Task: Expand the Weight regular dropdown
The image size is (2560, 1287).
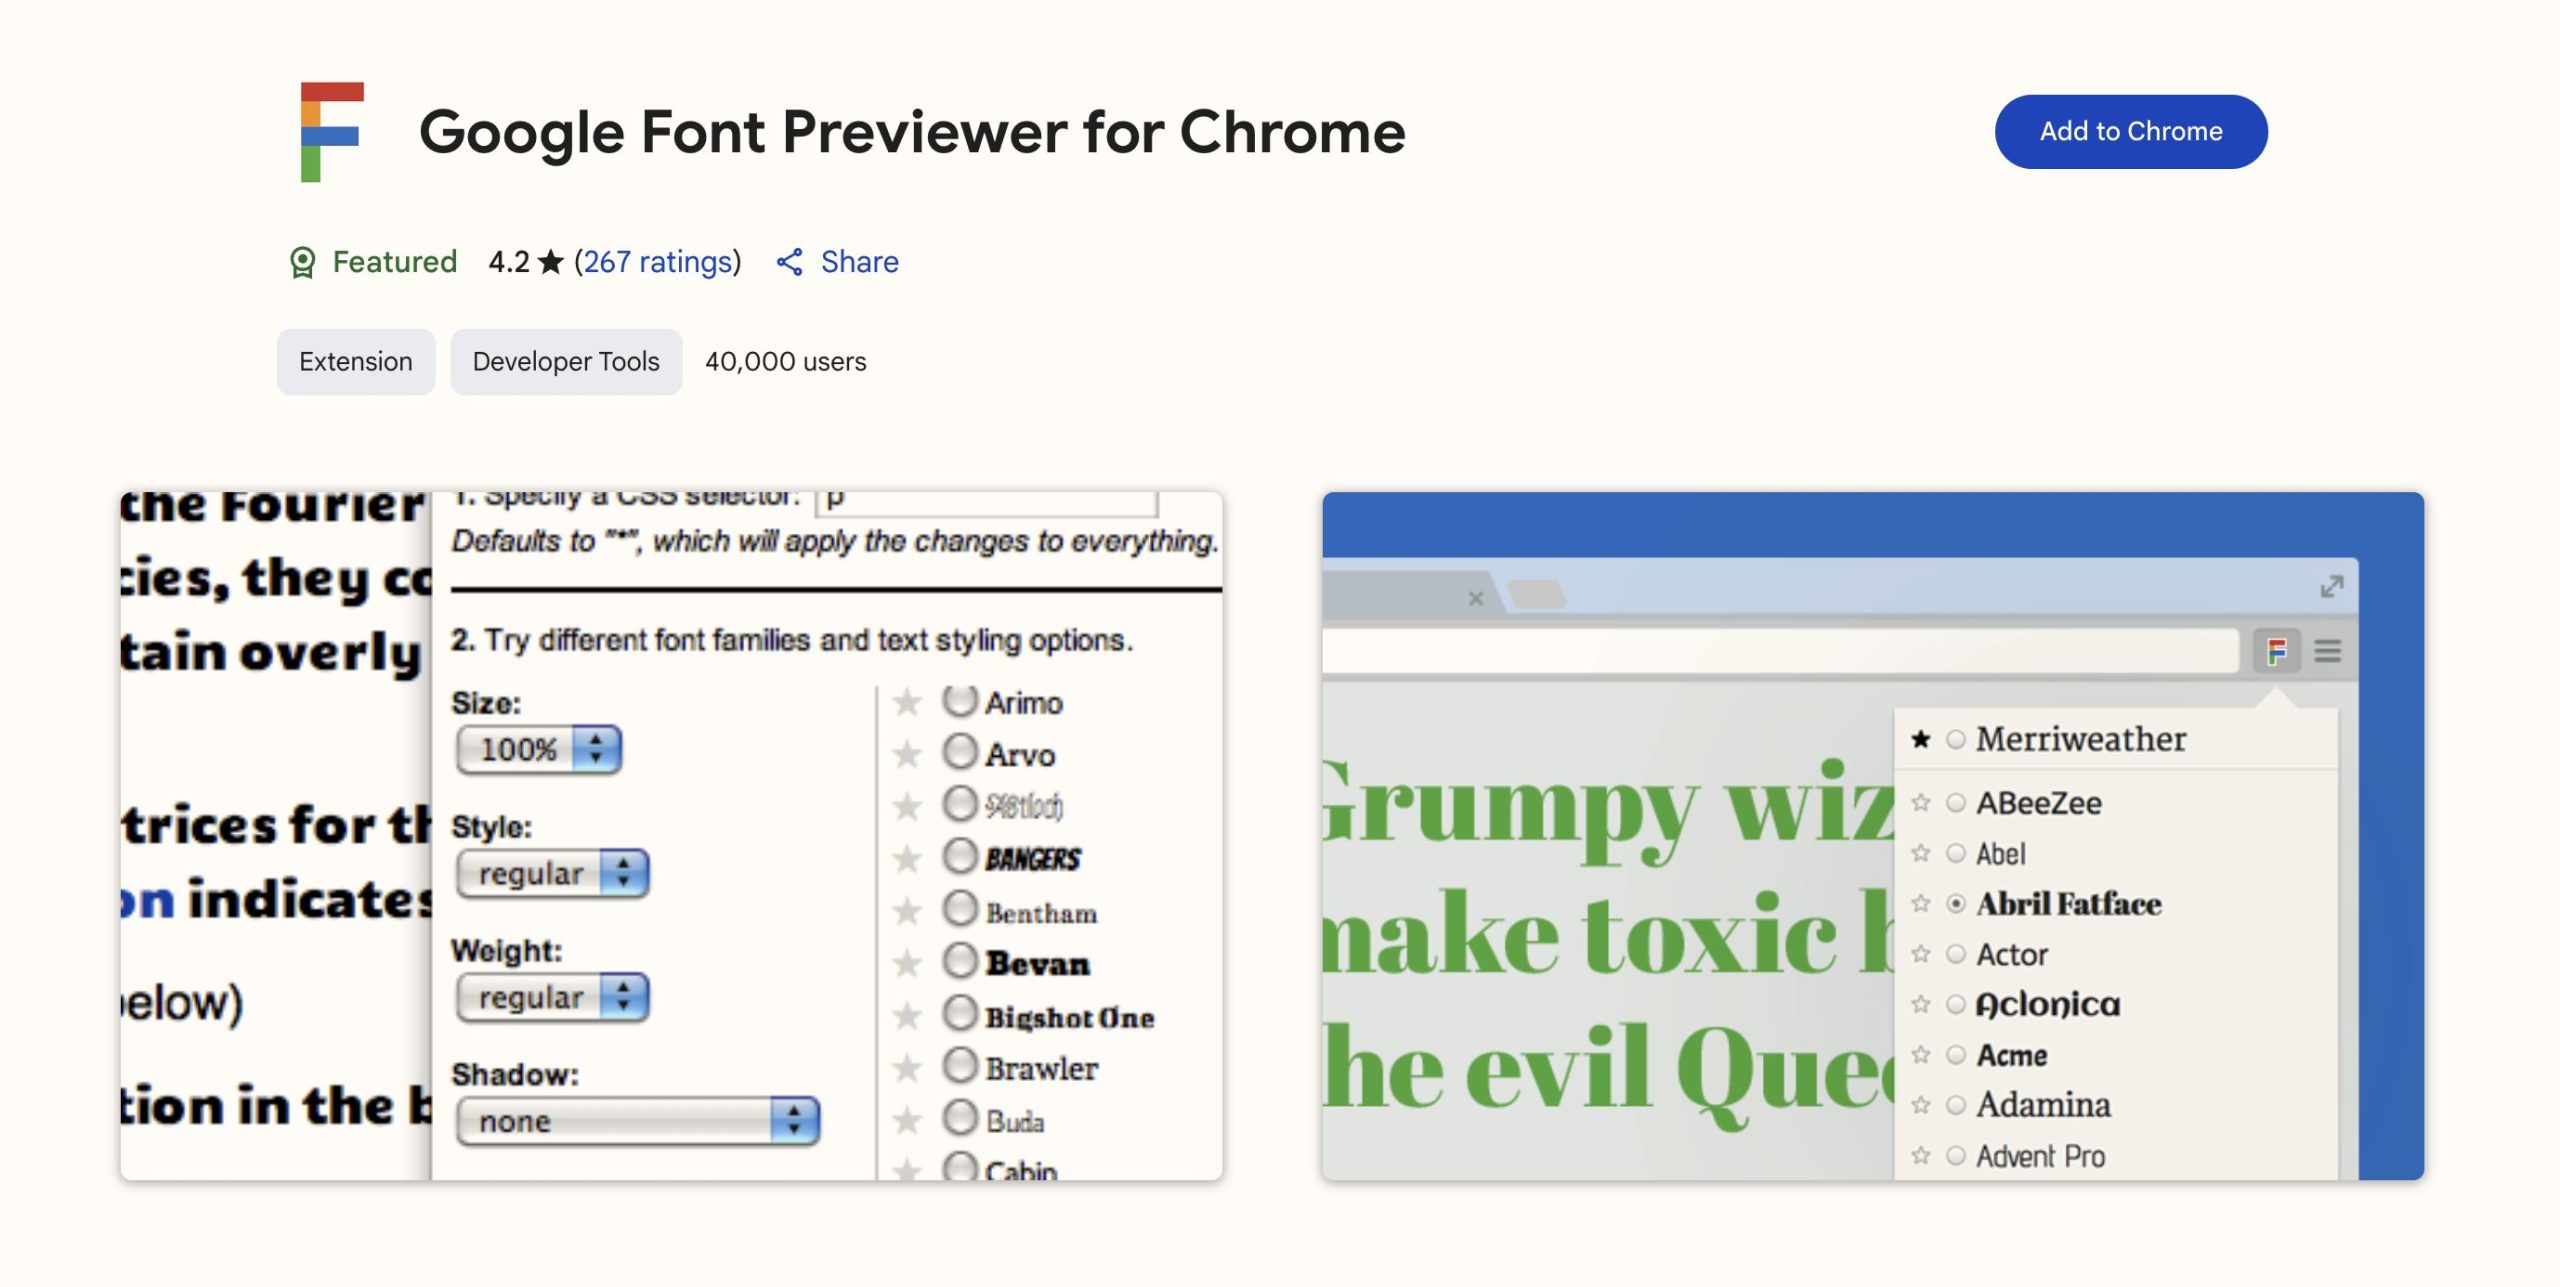Action: (x=552, y=997)
